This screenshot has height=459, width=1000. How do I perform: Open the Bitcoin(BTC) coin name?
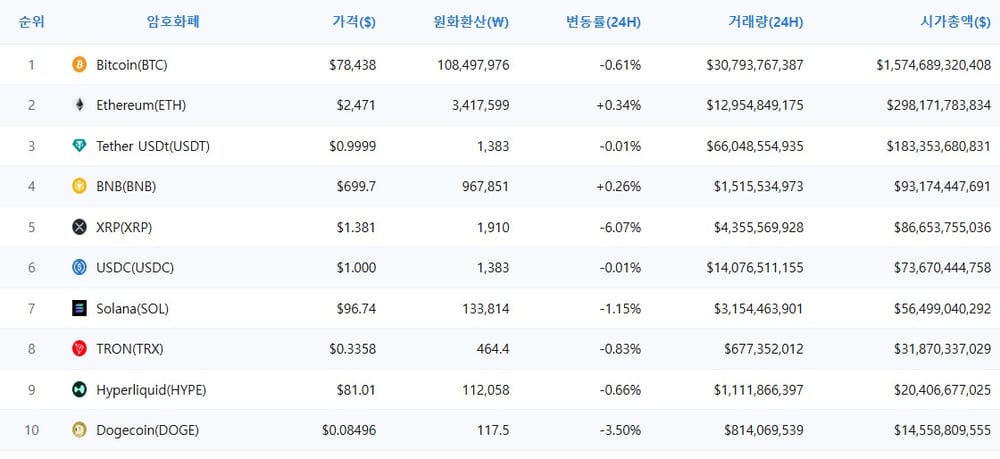(132, 65)
